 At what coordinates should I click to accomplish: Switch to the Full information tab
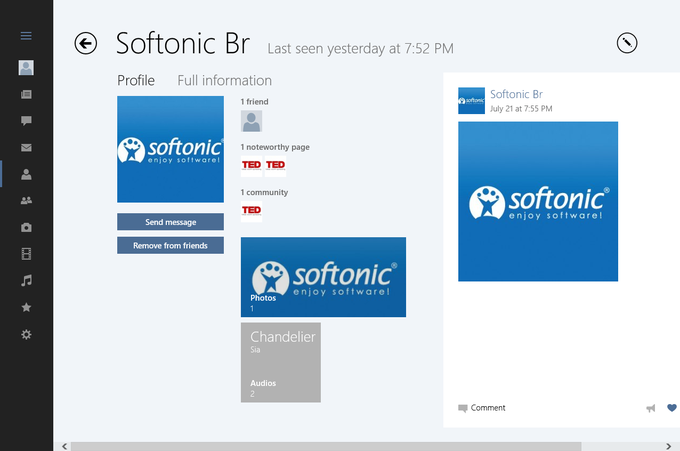coord(225,81)
